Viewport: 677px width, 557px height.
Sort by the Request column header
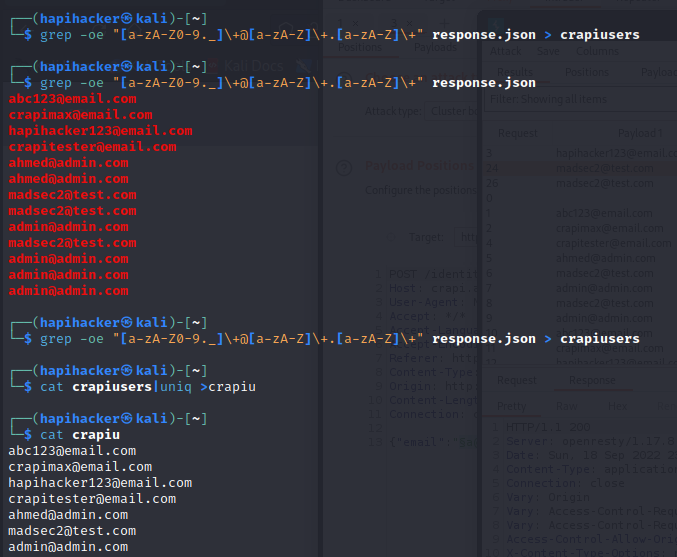517,132
